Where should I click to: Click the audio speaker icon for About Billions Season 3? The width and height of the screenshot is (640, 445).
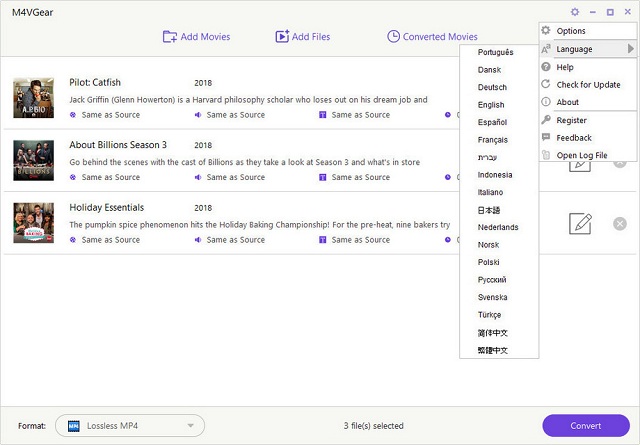coord(198,177)
